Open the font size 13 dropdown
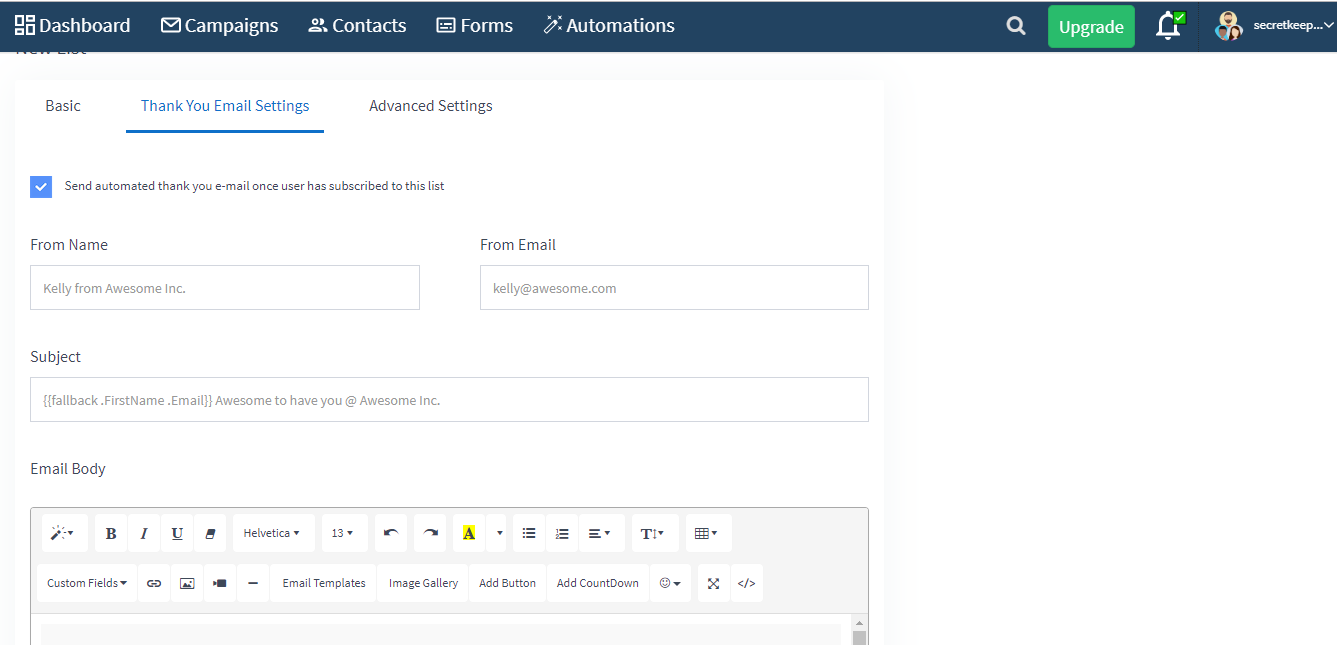Image resolution: width=1337 pixels, height=645 pixels. point(345,533)
